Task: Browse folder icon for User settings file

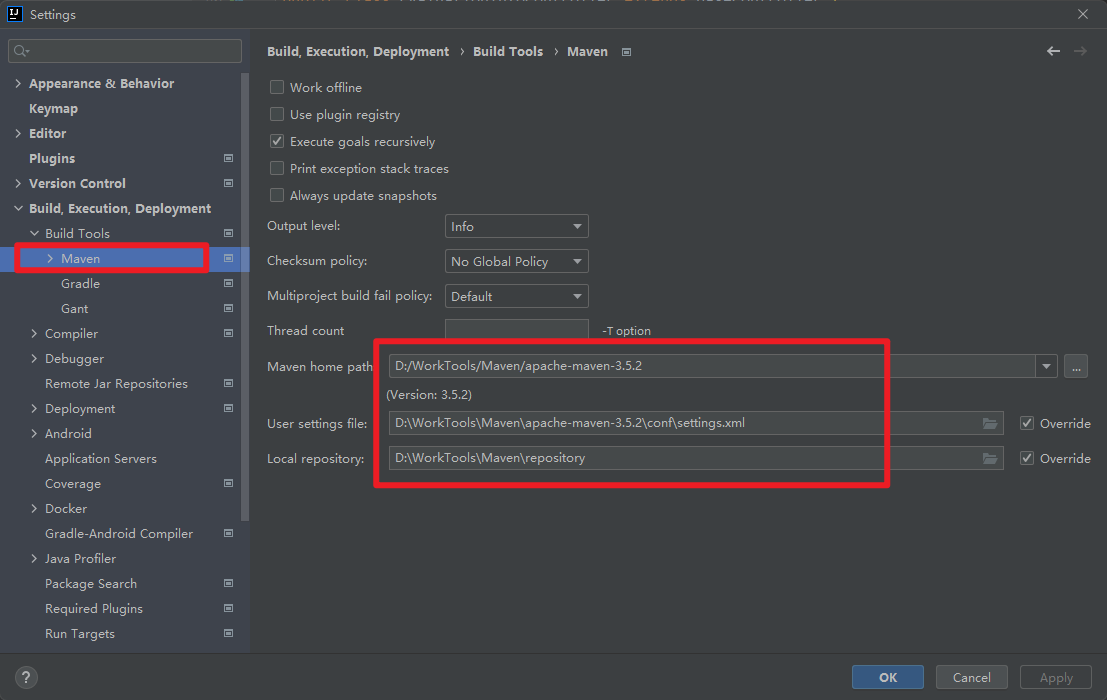Action: tap(990, 423)
